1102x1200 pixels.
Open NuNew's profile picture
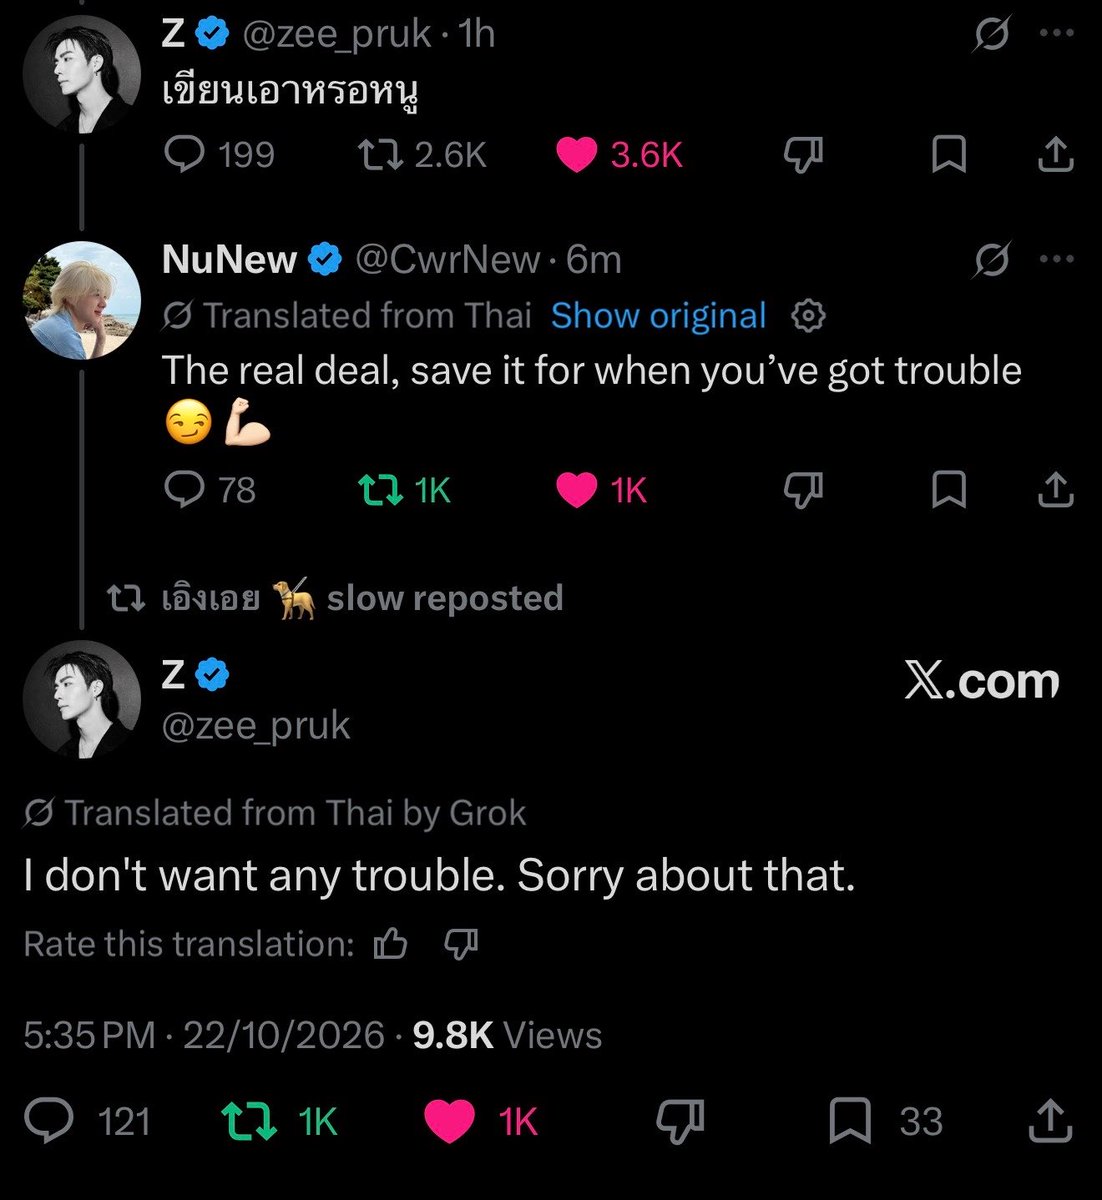[81, 299]
